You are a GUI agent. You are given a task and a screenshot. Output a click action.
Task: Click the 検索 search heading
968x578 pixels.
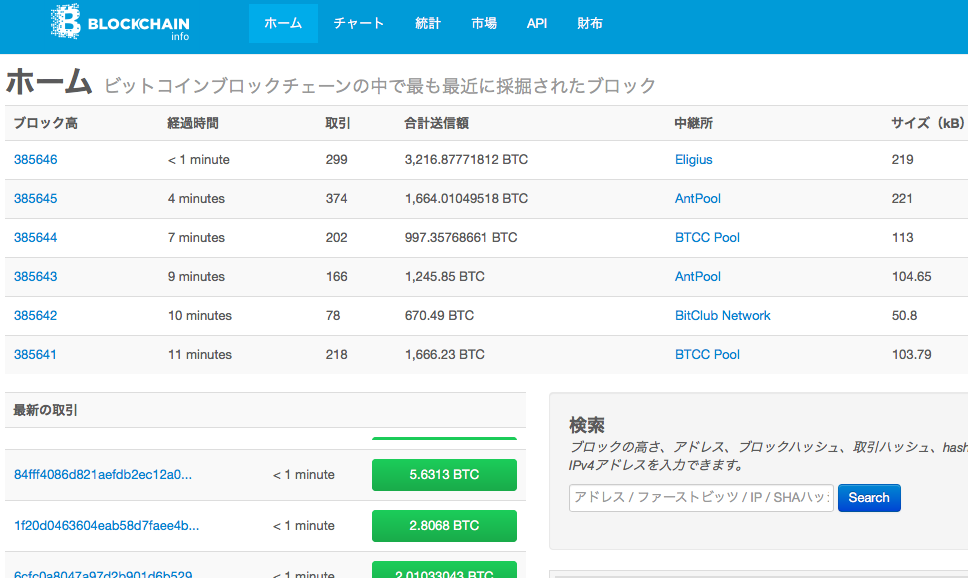587,425
